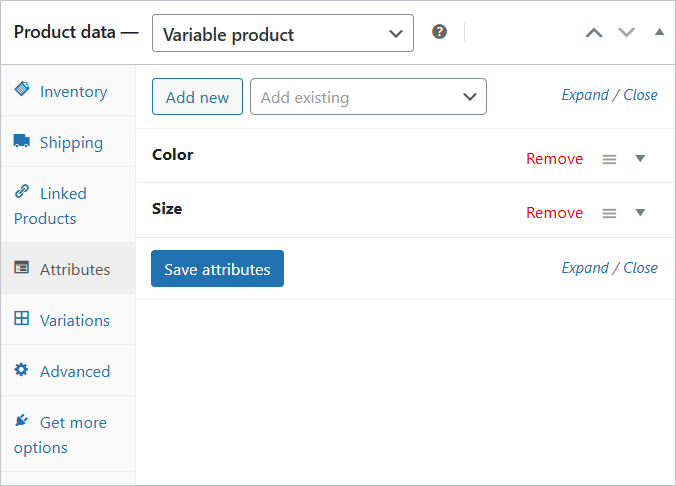Click the Linked Products chain icon
This screenshot has height=486, width=676.
(22, 191)
